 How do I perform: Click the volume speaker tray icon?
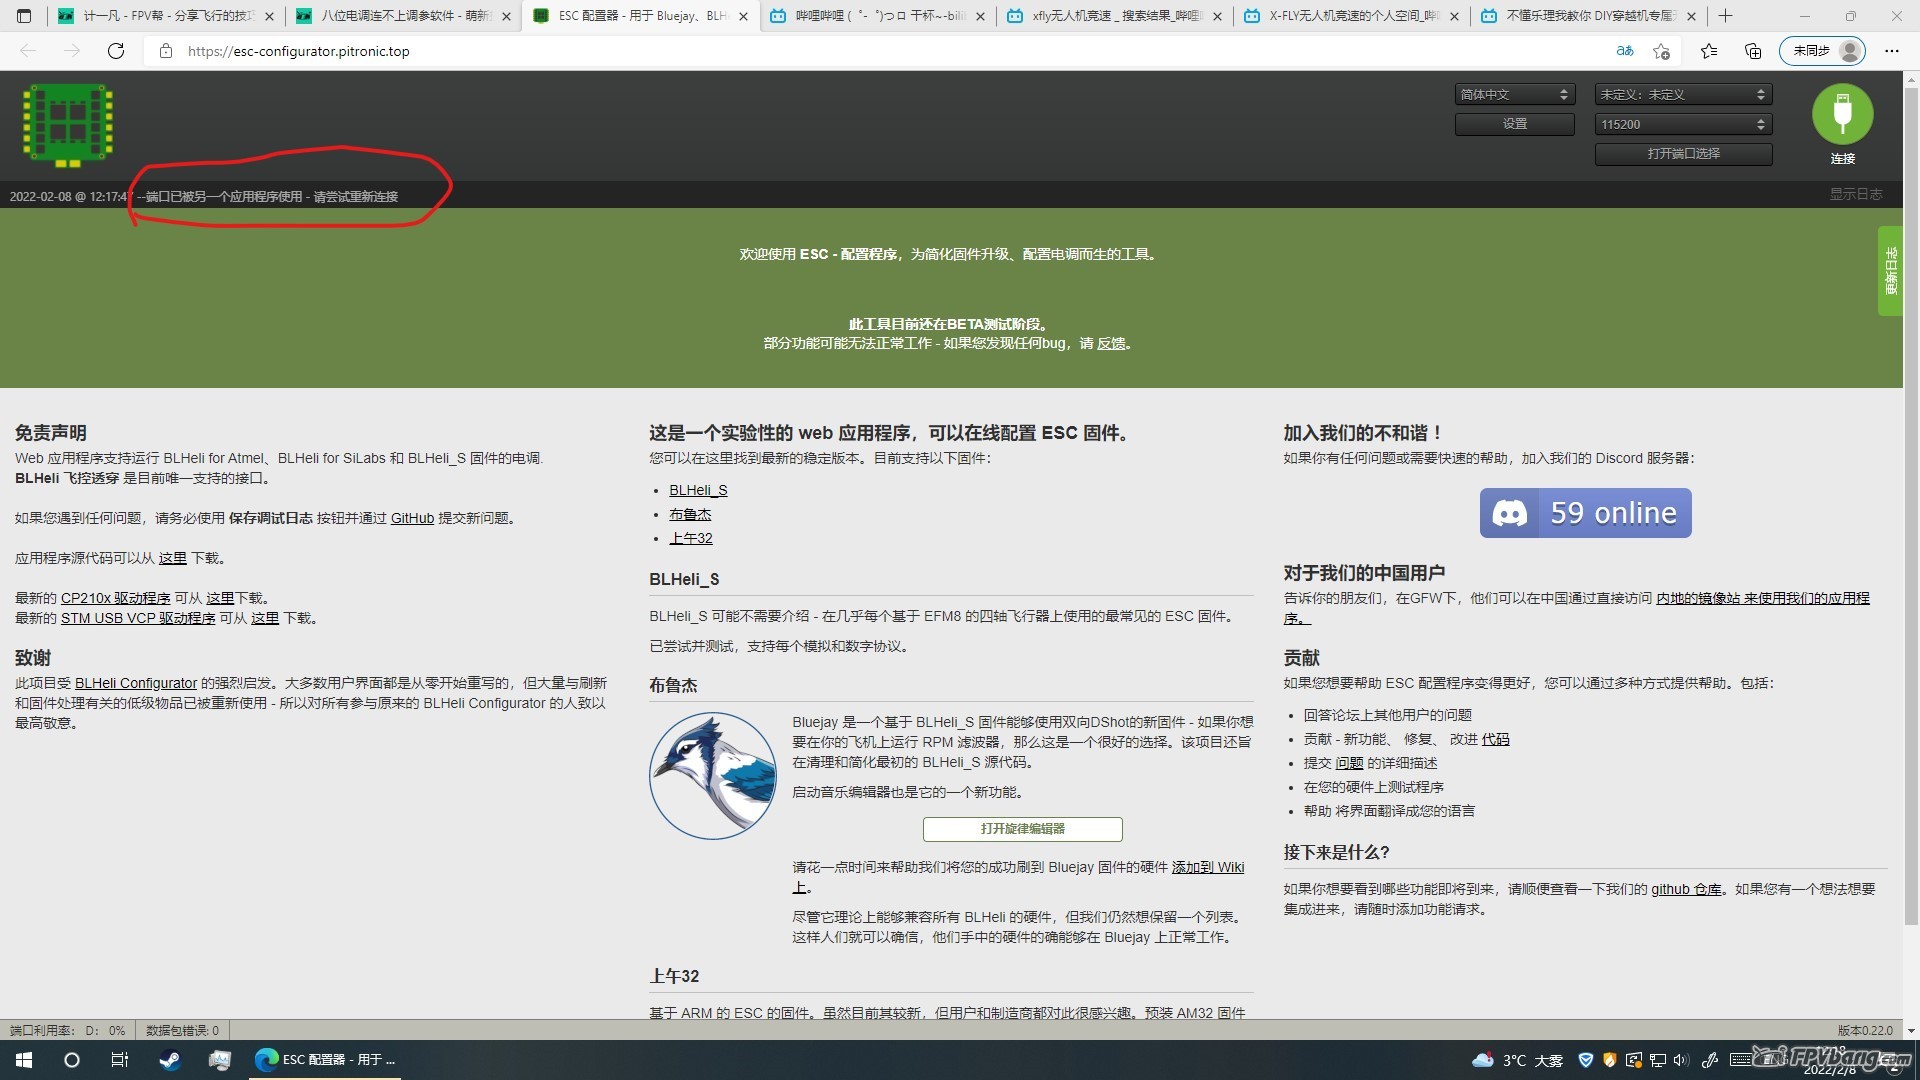pos(1680,1060)
